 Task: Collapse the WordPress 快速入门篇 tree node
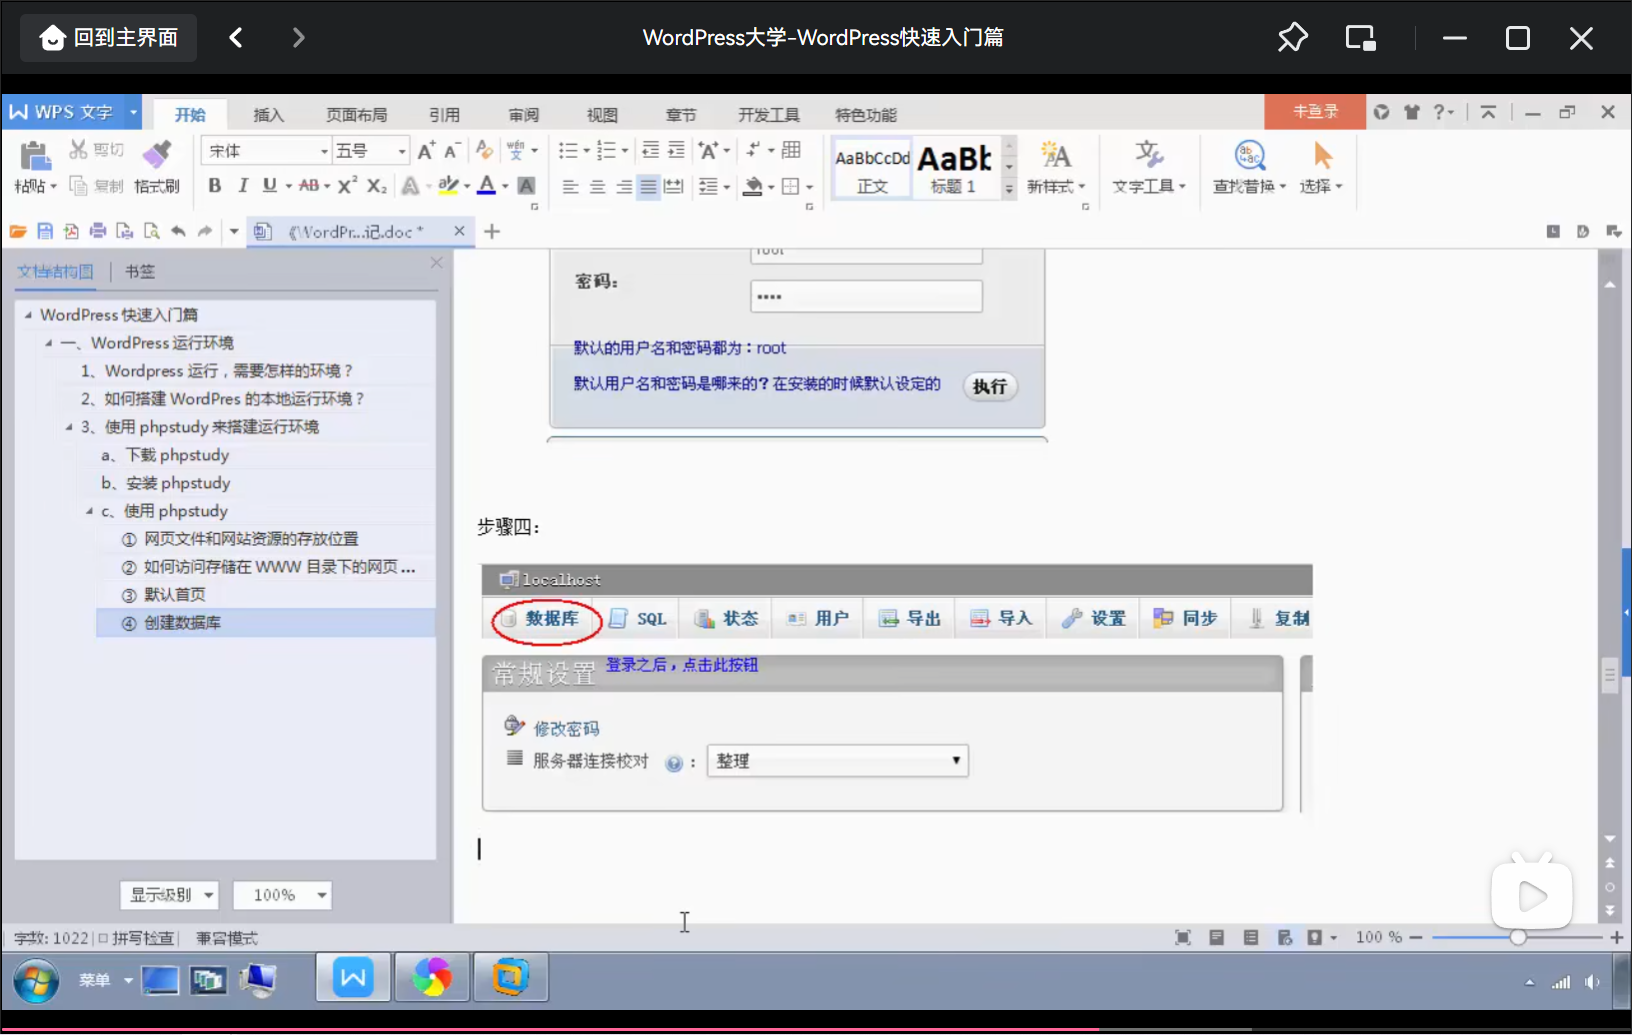coord(28,315)
